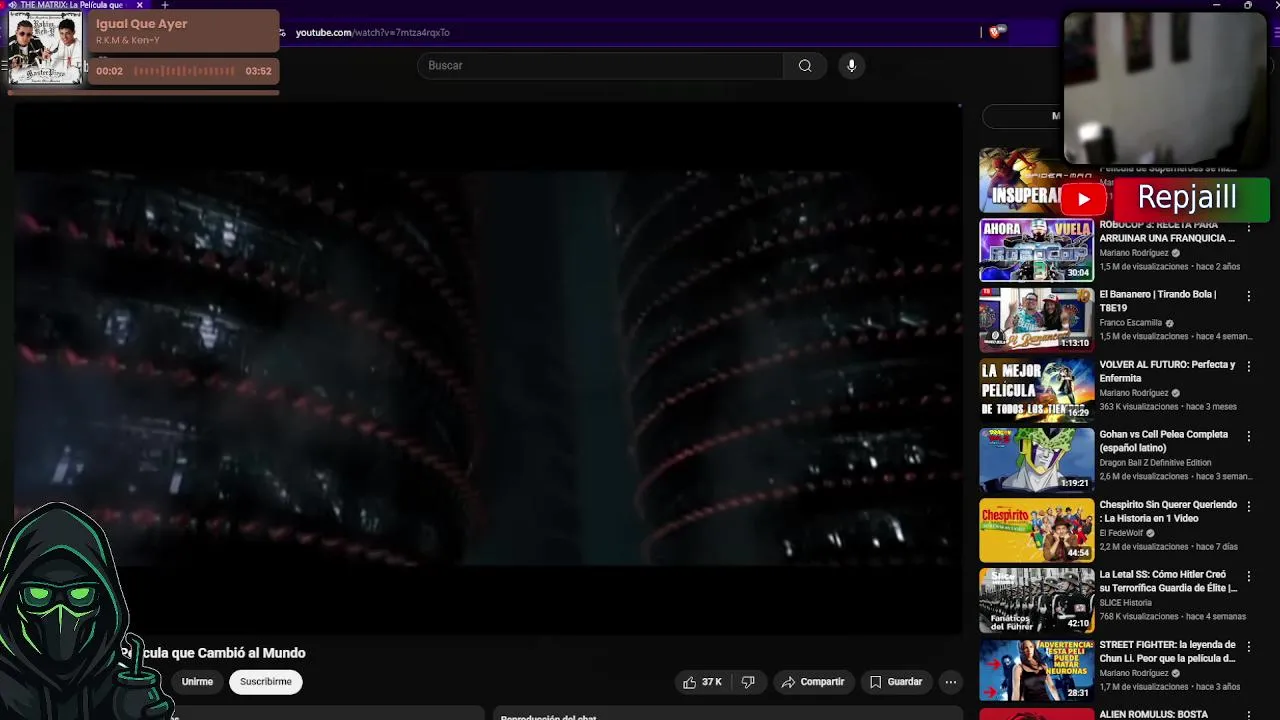Viewport: 1280px width, 720px height.
Task: Click the youtube.com address bar URL
Action: pos(372,32)
